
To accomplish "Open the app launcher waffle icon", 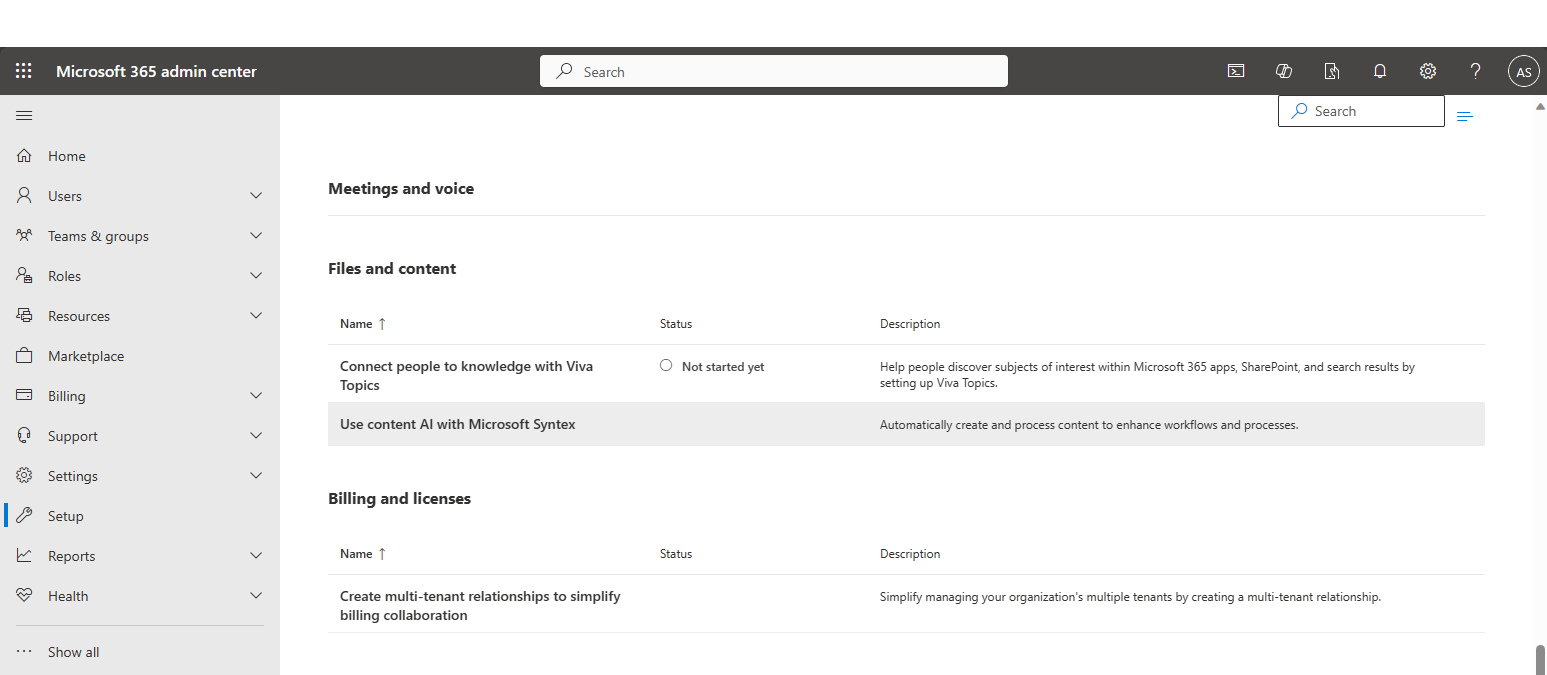I will point(24,71).
